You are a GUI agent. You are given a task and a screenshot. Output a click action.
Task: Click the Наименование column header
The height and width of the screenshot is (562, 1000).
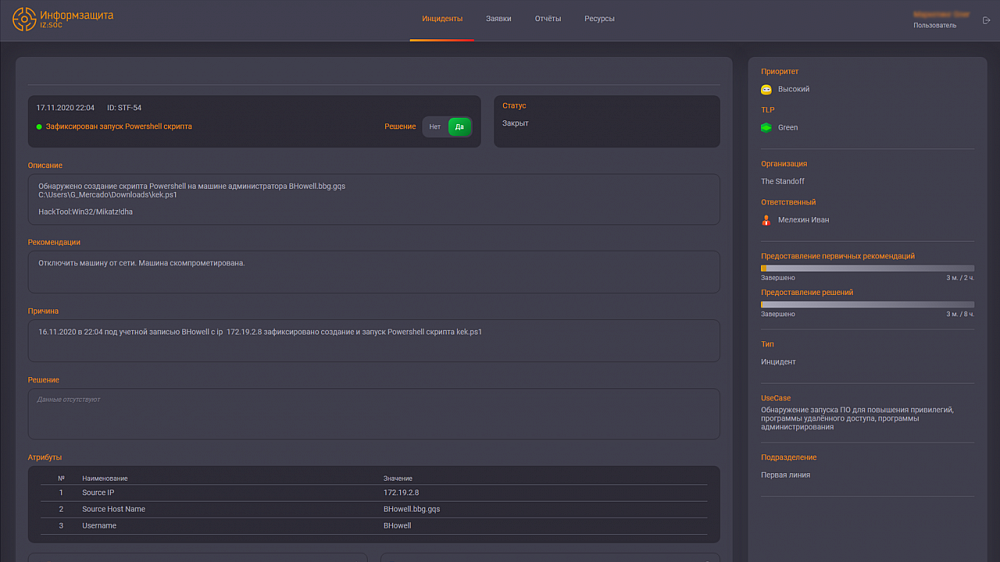105,478
